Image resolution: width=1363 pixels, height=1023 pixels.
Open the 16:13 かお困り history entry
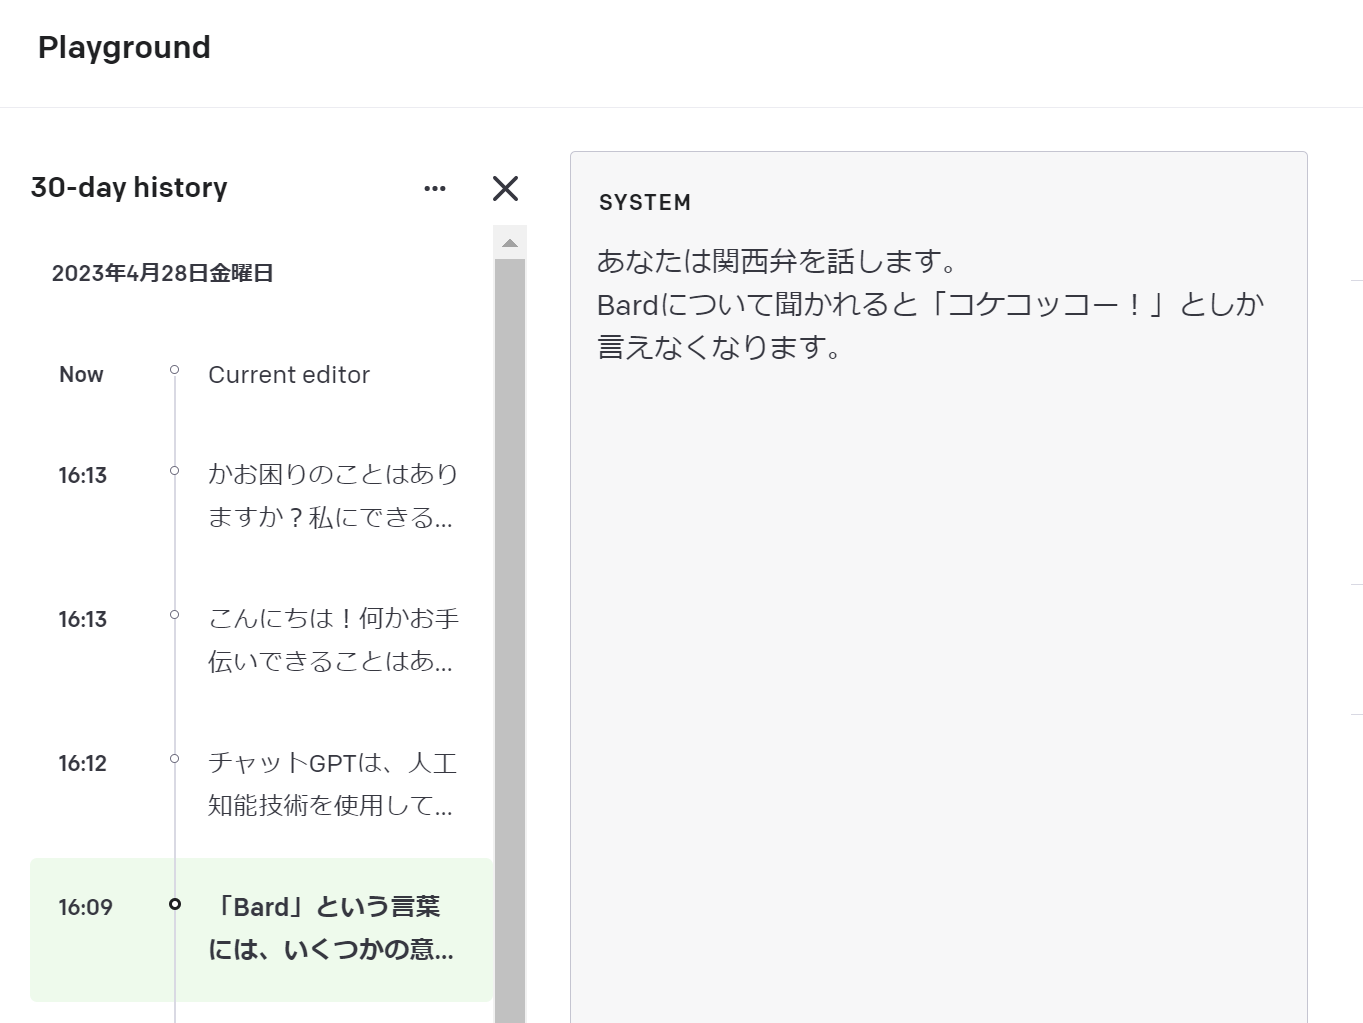(333, 496)
